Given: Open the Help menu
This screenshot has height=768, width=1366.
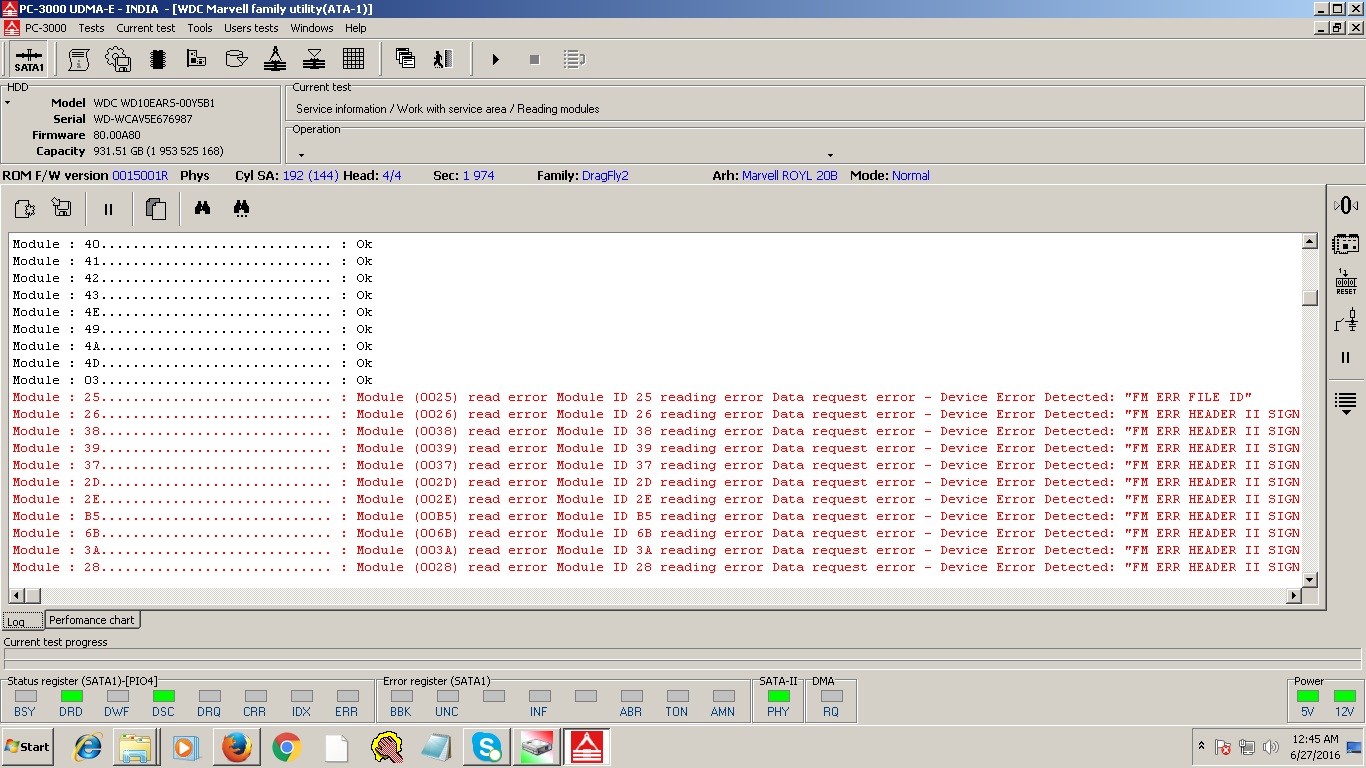Looking at the screenshot, I should 356,28.
